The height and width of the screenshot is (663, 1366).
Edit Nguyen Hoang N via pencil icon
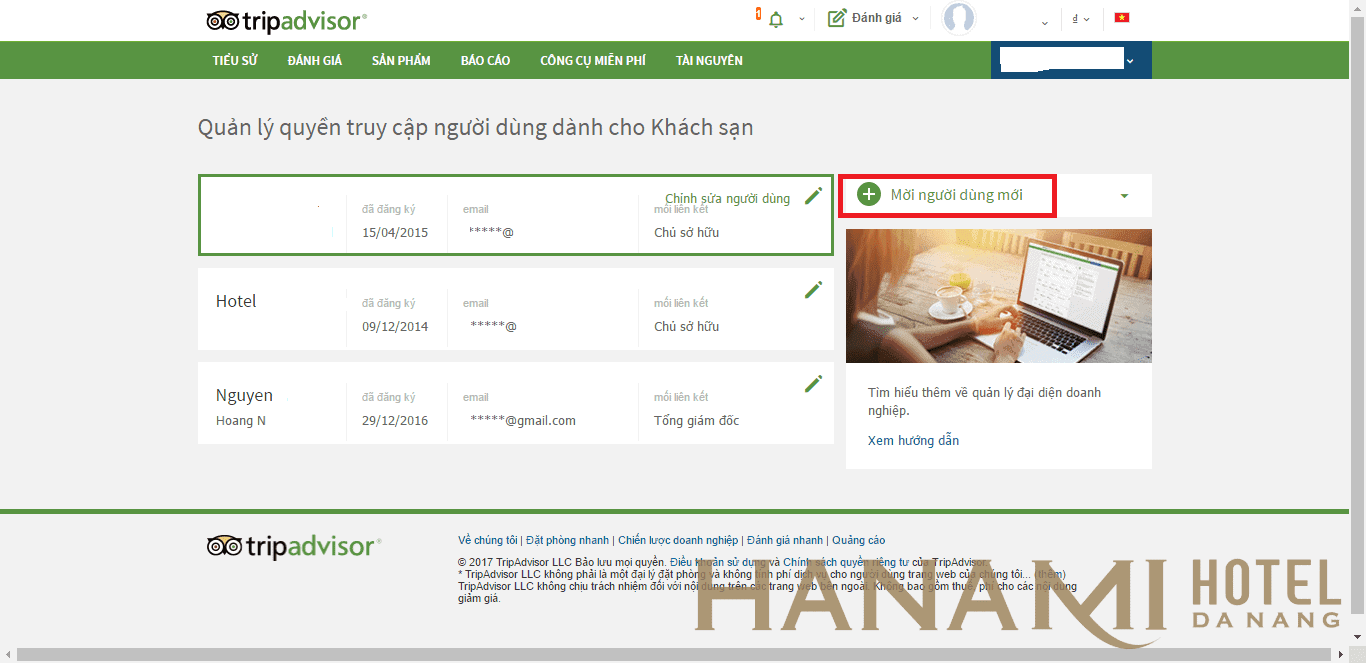tap(813, 383)
